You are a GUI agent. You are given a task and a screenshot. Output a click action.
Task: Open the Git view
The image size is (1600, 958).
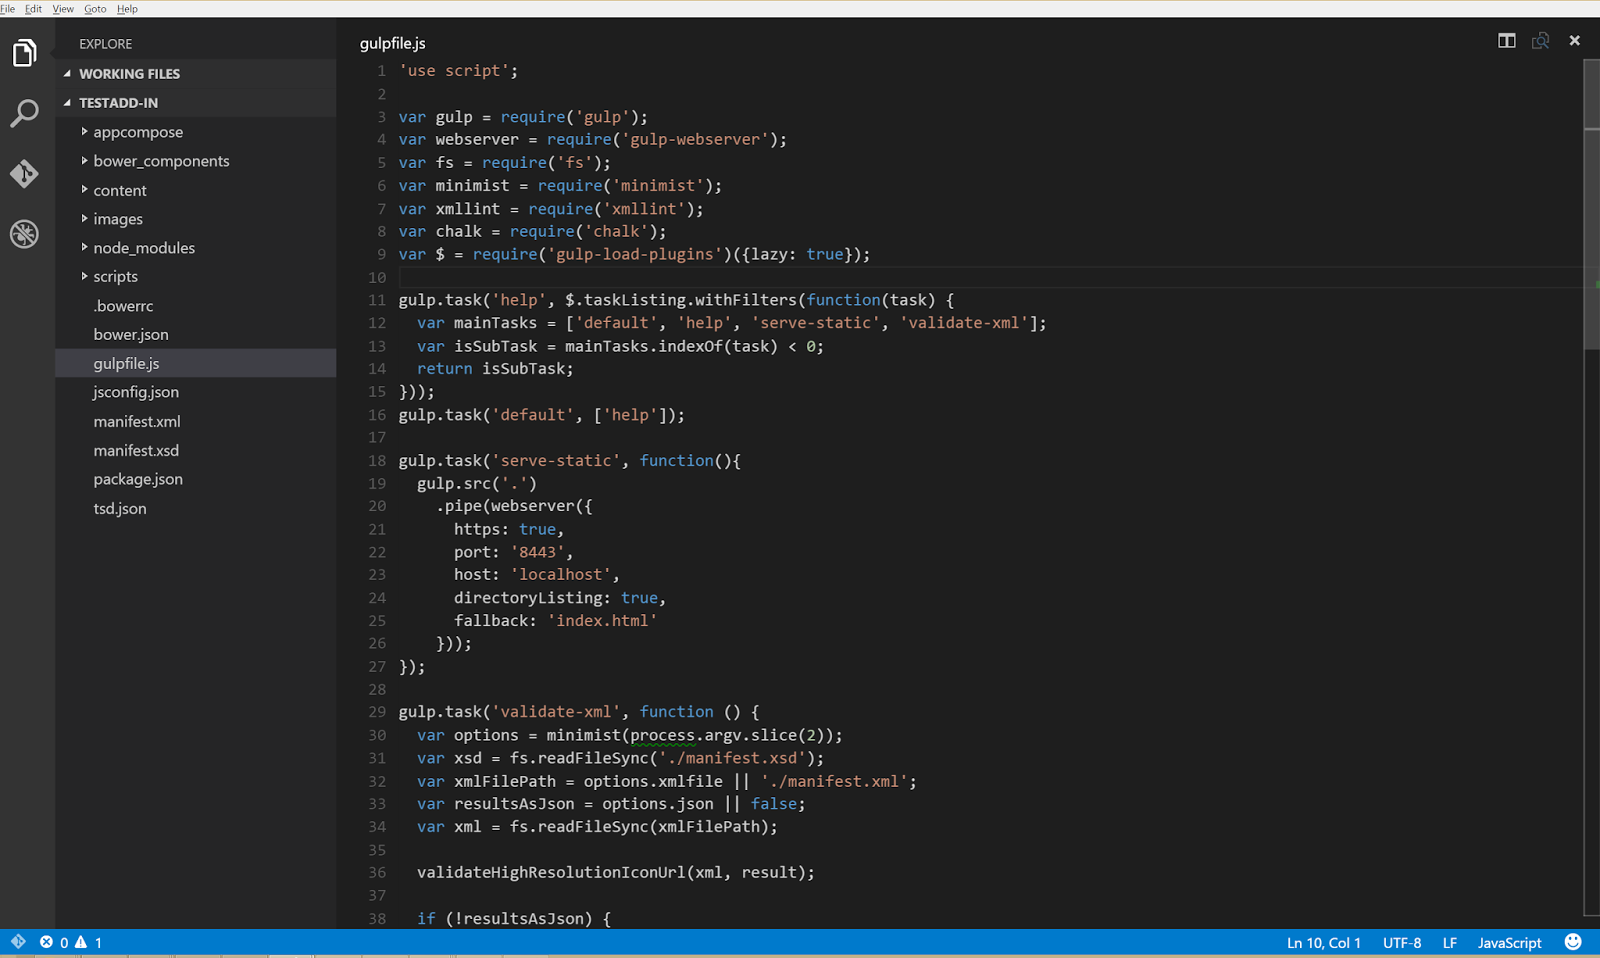pos(24,174)
